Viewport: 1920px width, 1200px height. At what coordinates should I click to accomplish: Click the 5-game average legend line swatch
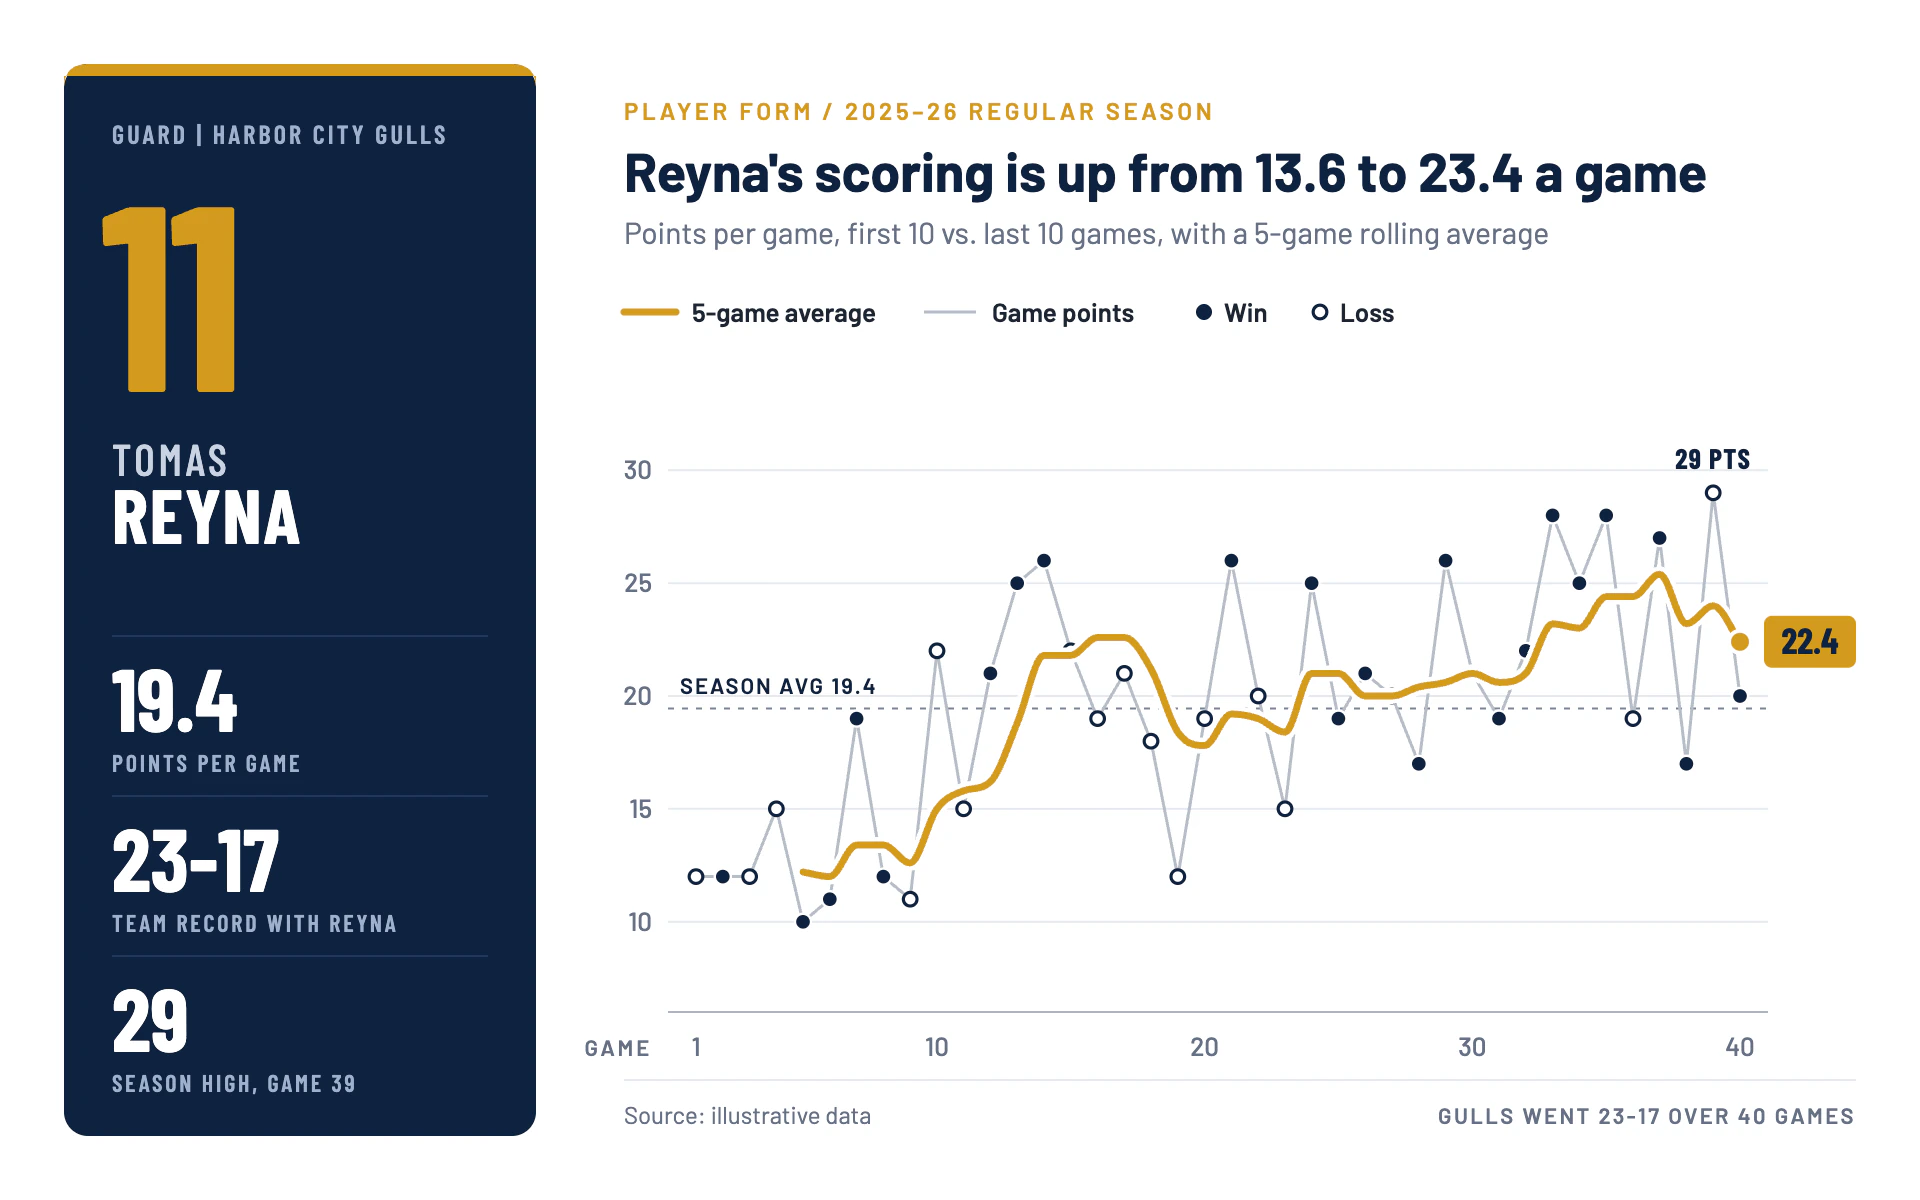(650, 313)
